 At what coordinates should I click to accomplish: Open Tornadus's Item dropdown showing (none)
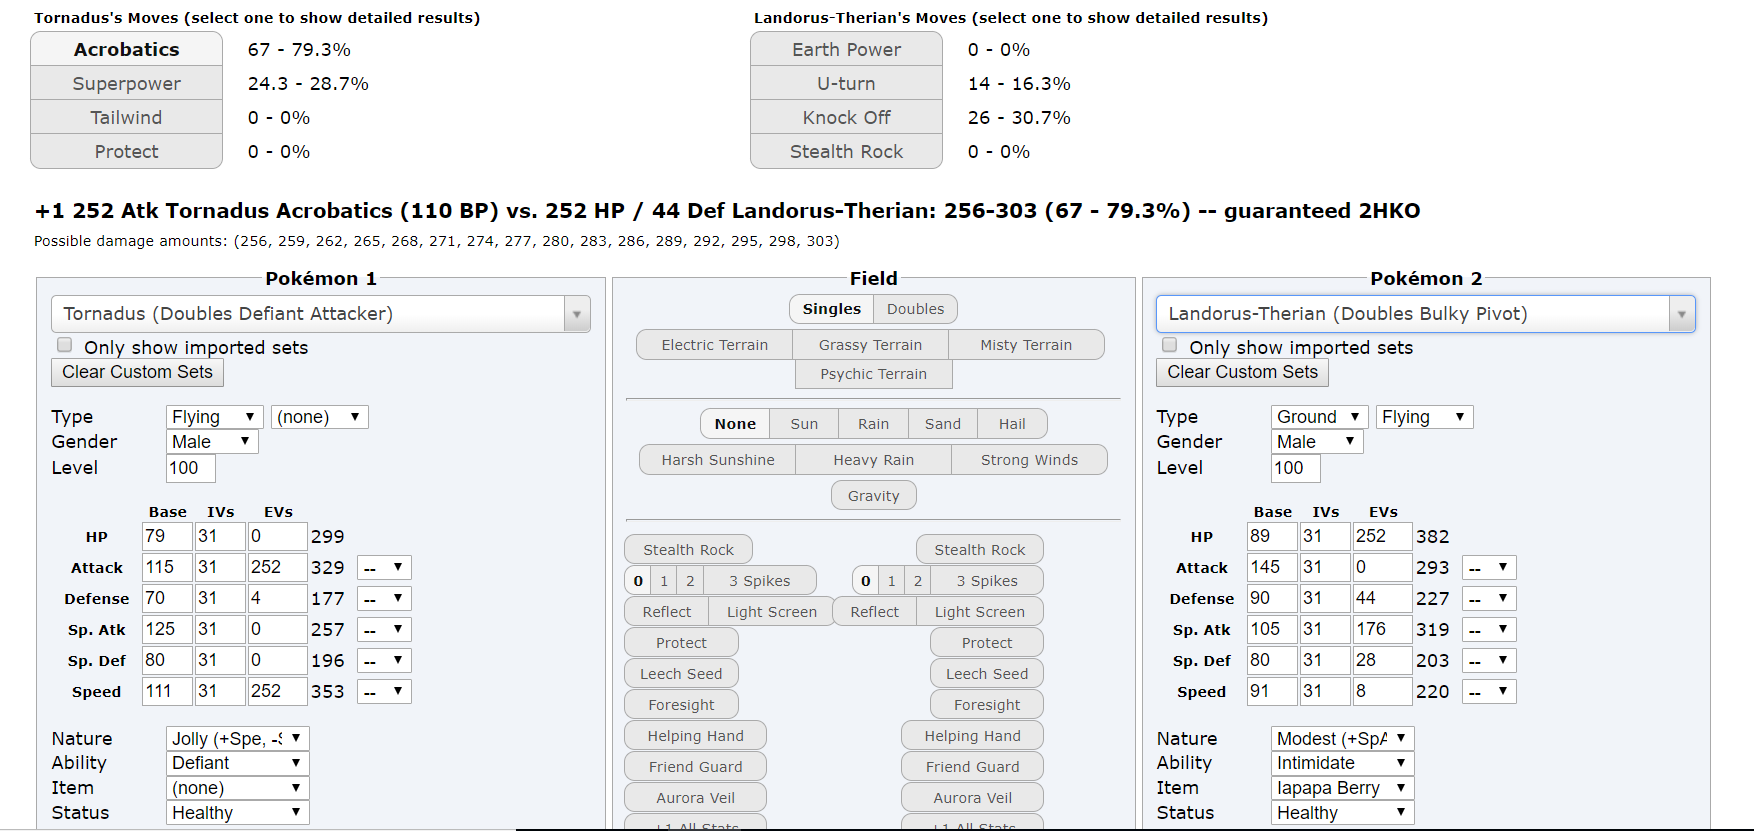point(238,788)
